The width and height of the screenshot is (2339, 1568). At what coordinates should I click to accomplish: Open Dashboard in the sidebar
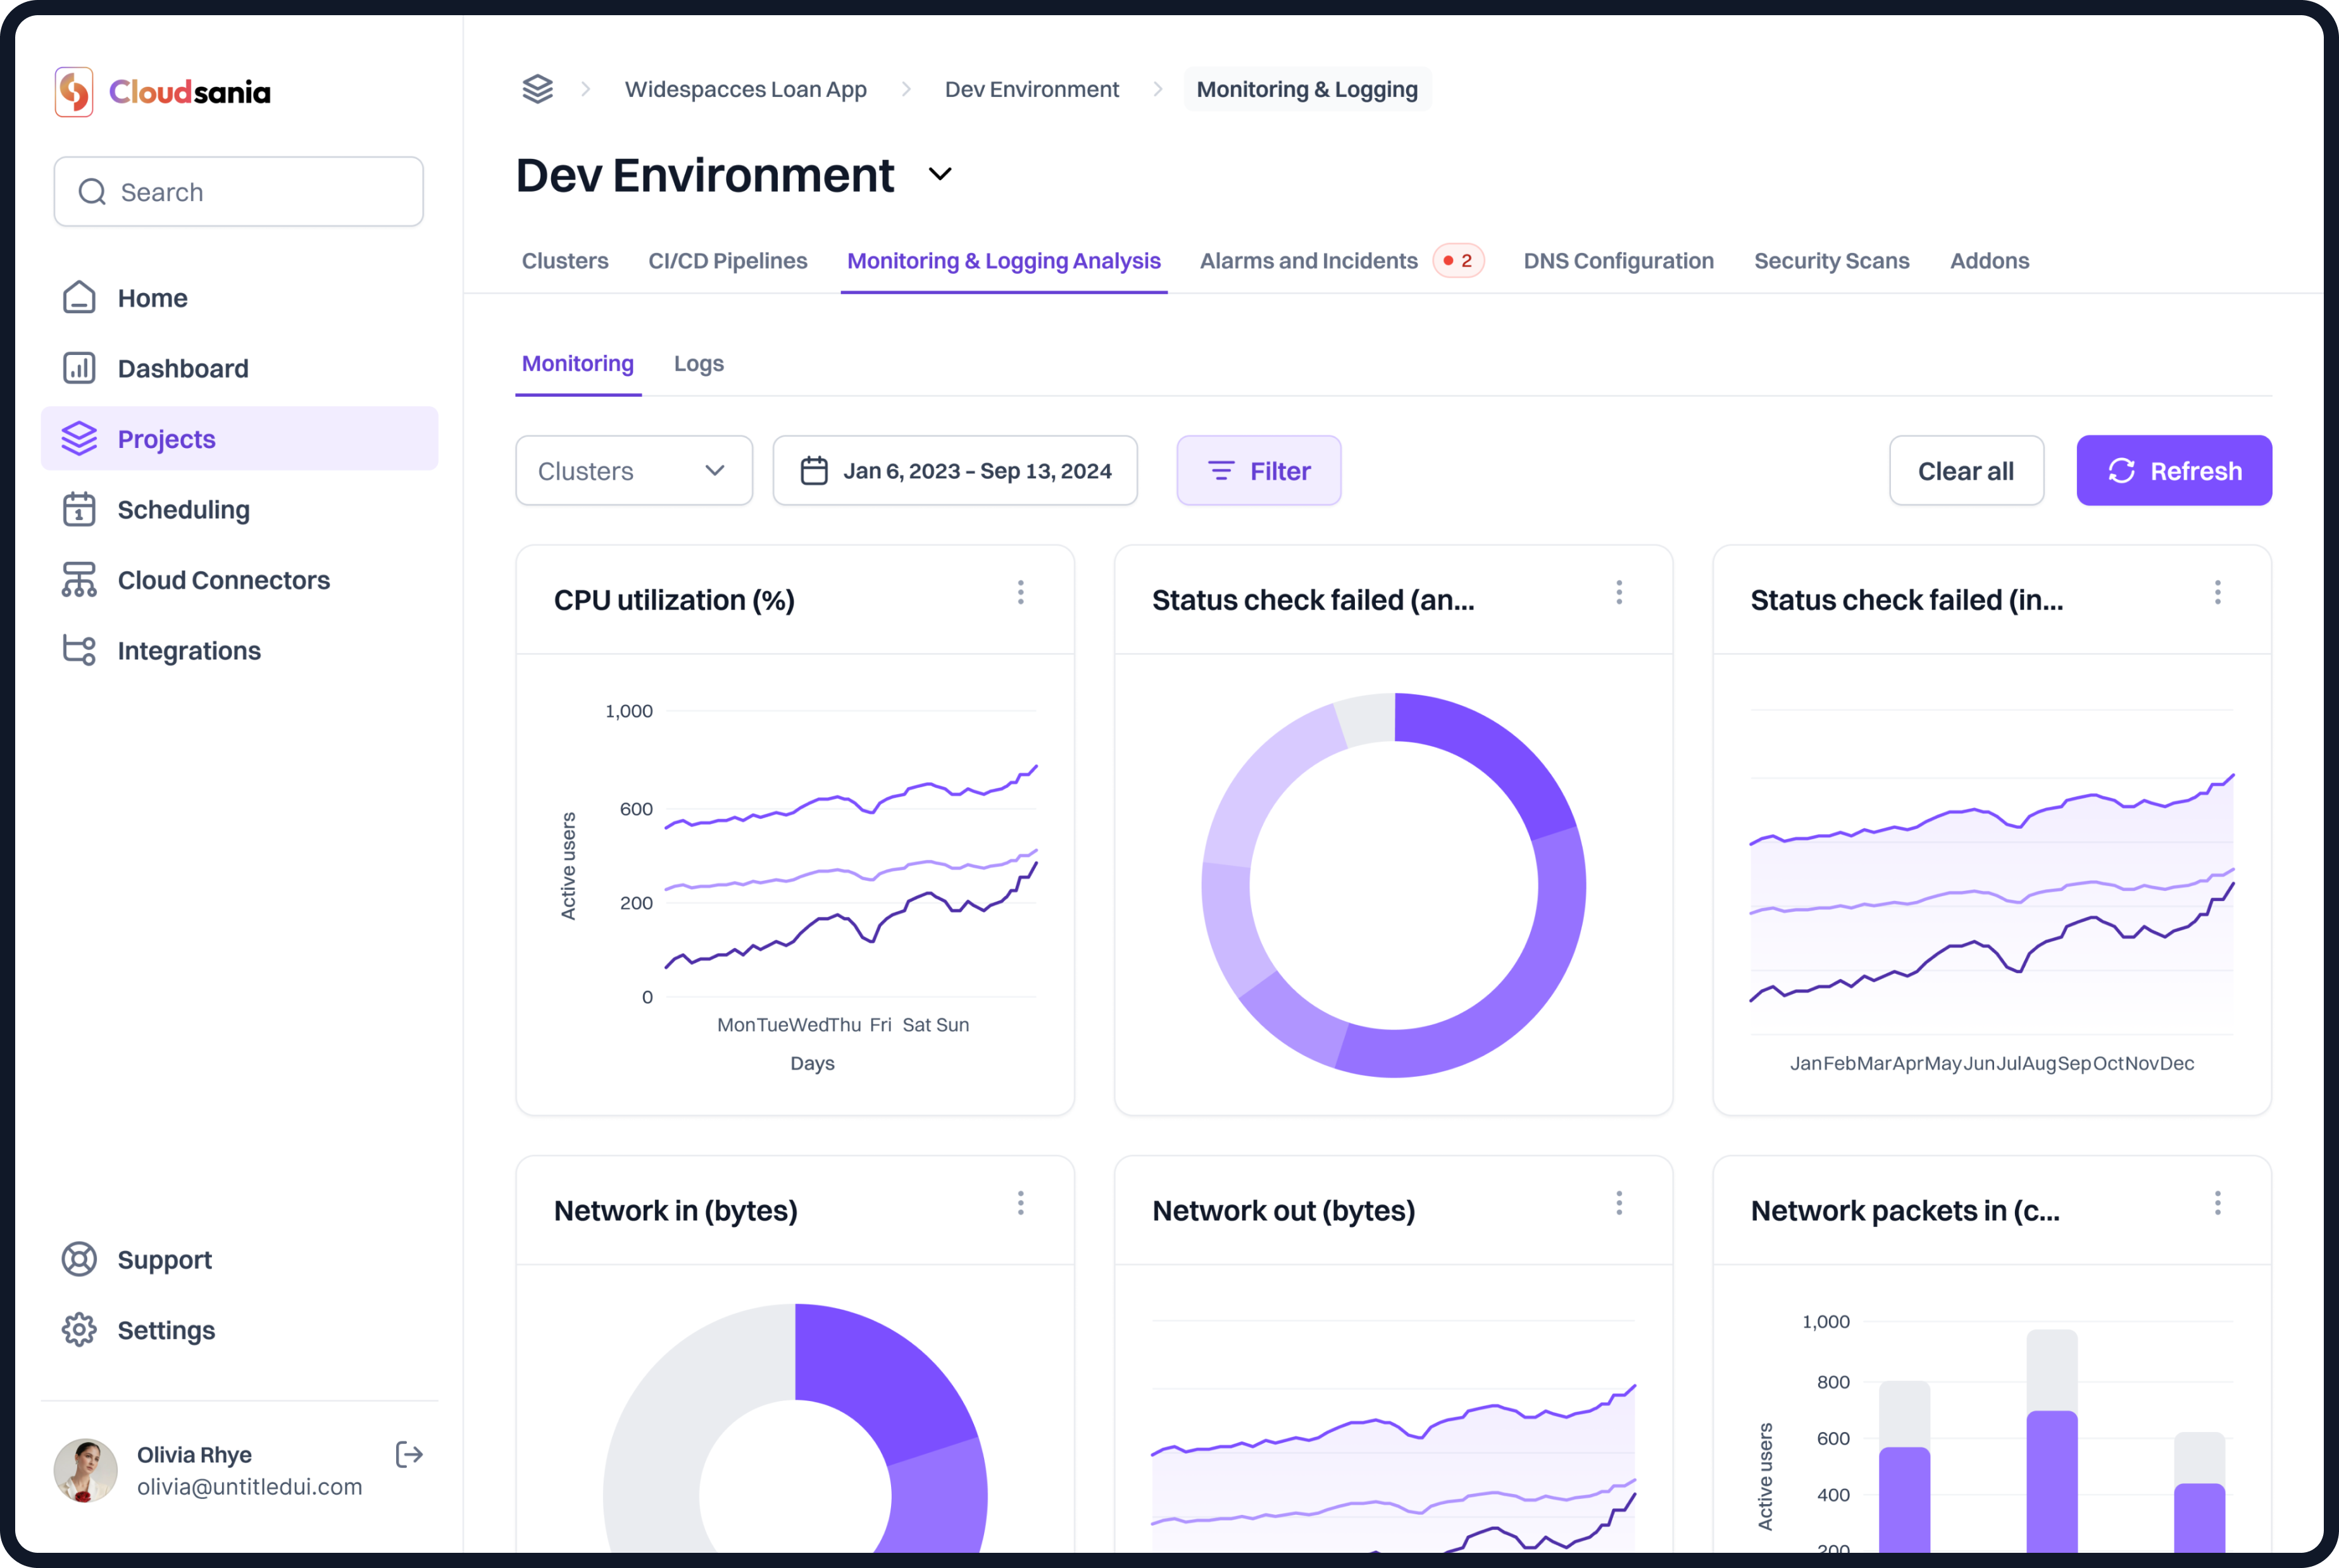pyautogui.click(x=240, y=368)
